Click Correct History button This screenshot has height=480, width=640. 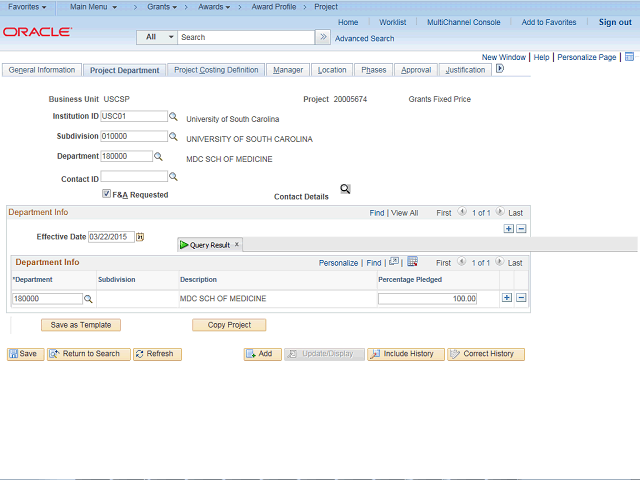(x=486, y=354)
